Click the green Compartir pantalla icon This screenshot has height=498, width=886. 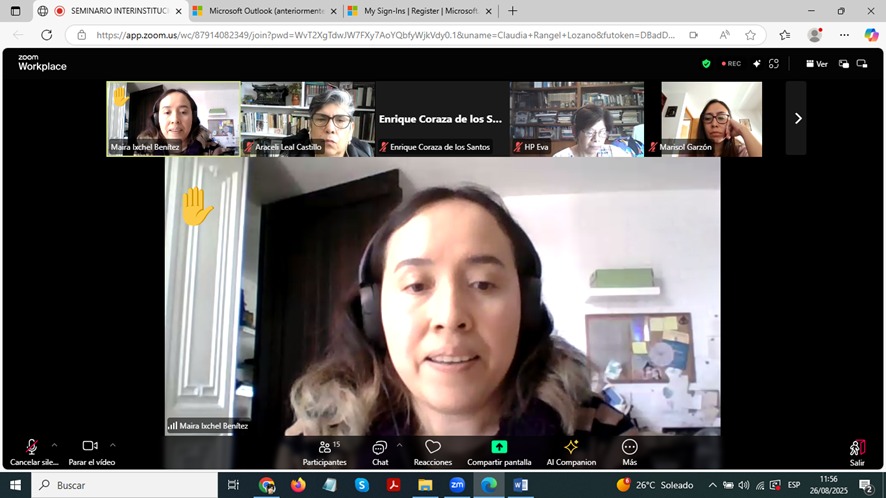(499, 447)
